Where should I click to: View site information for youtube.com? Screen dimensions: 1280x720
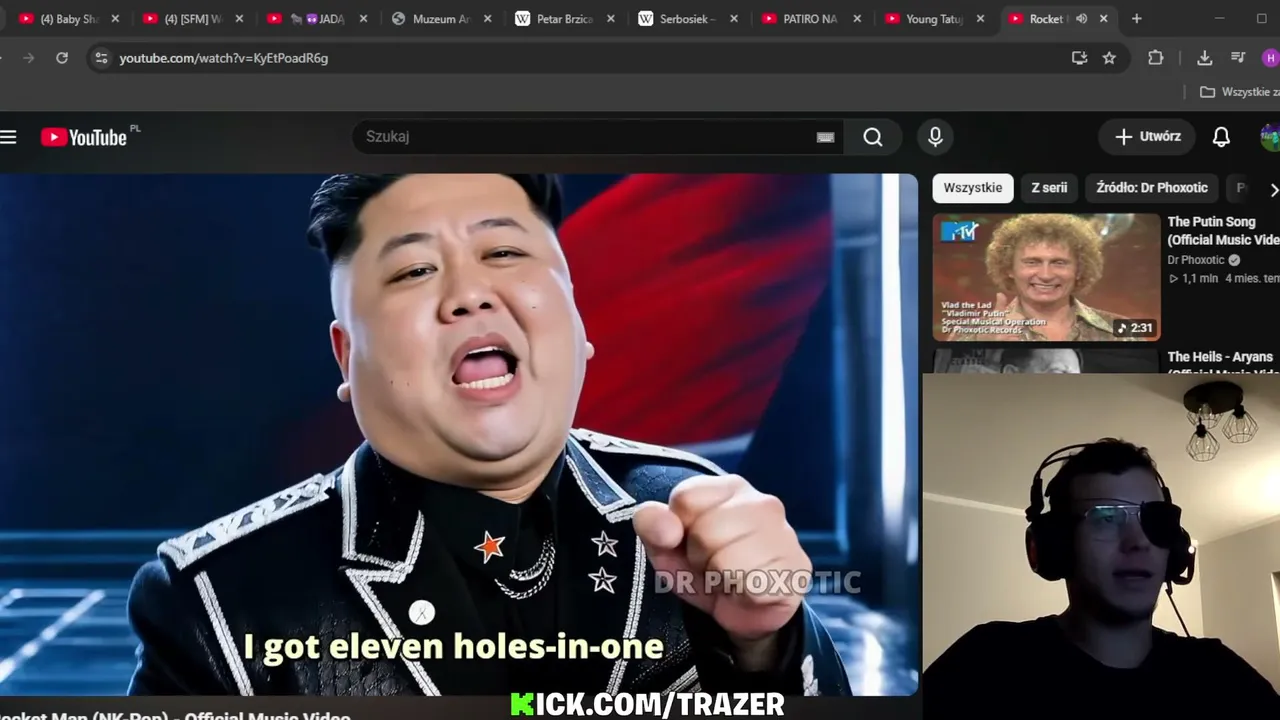[100, 58]
